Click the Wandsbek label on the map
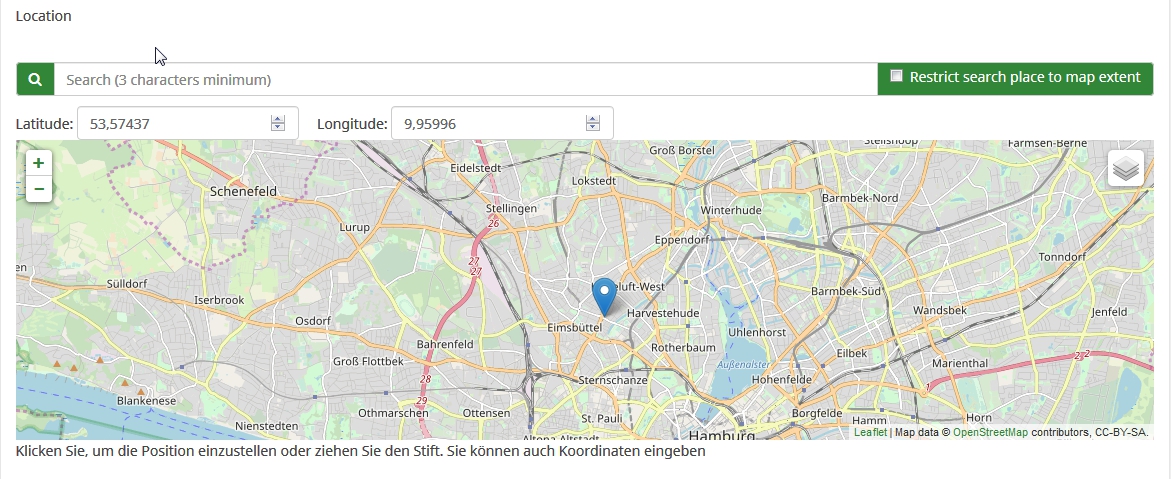This screenshot has width=1171, height=479. click(x=941, y=311)
